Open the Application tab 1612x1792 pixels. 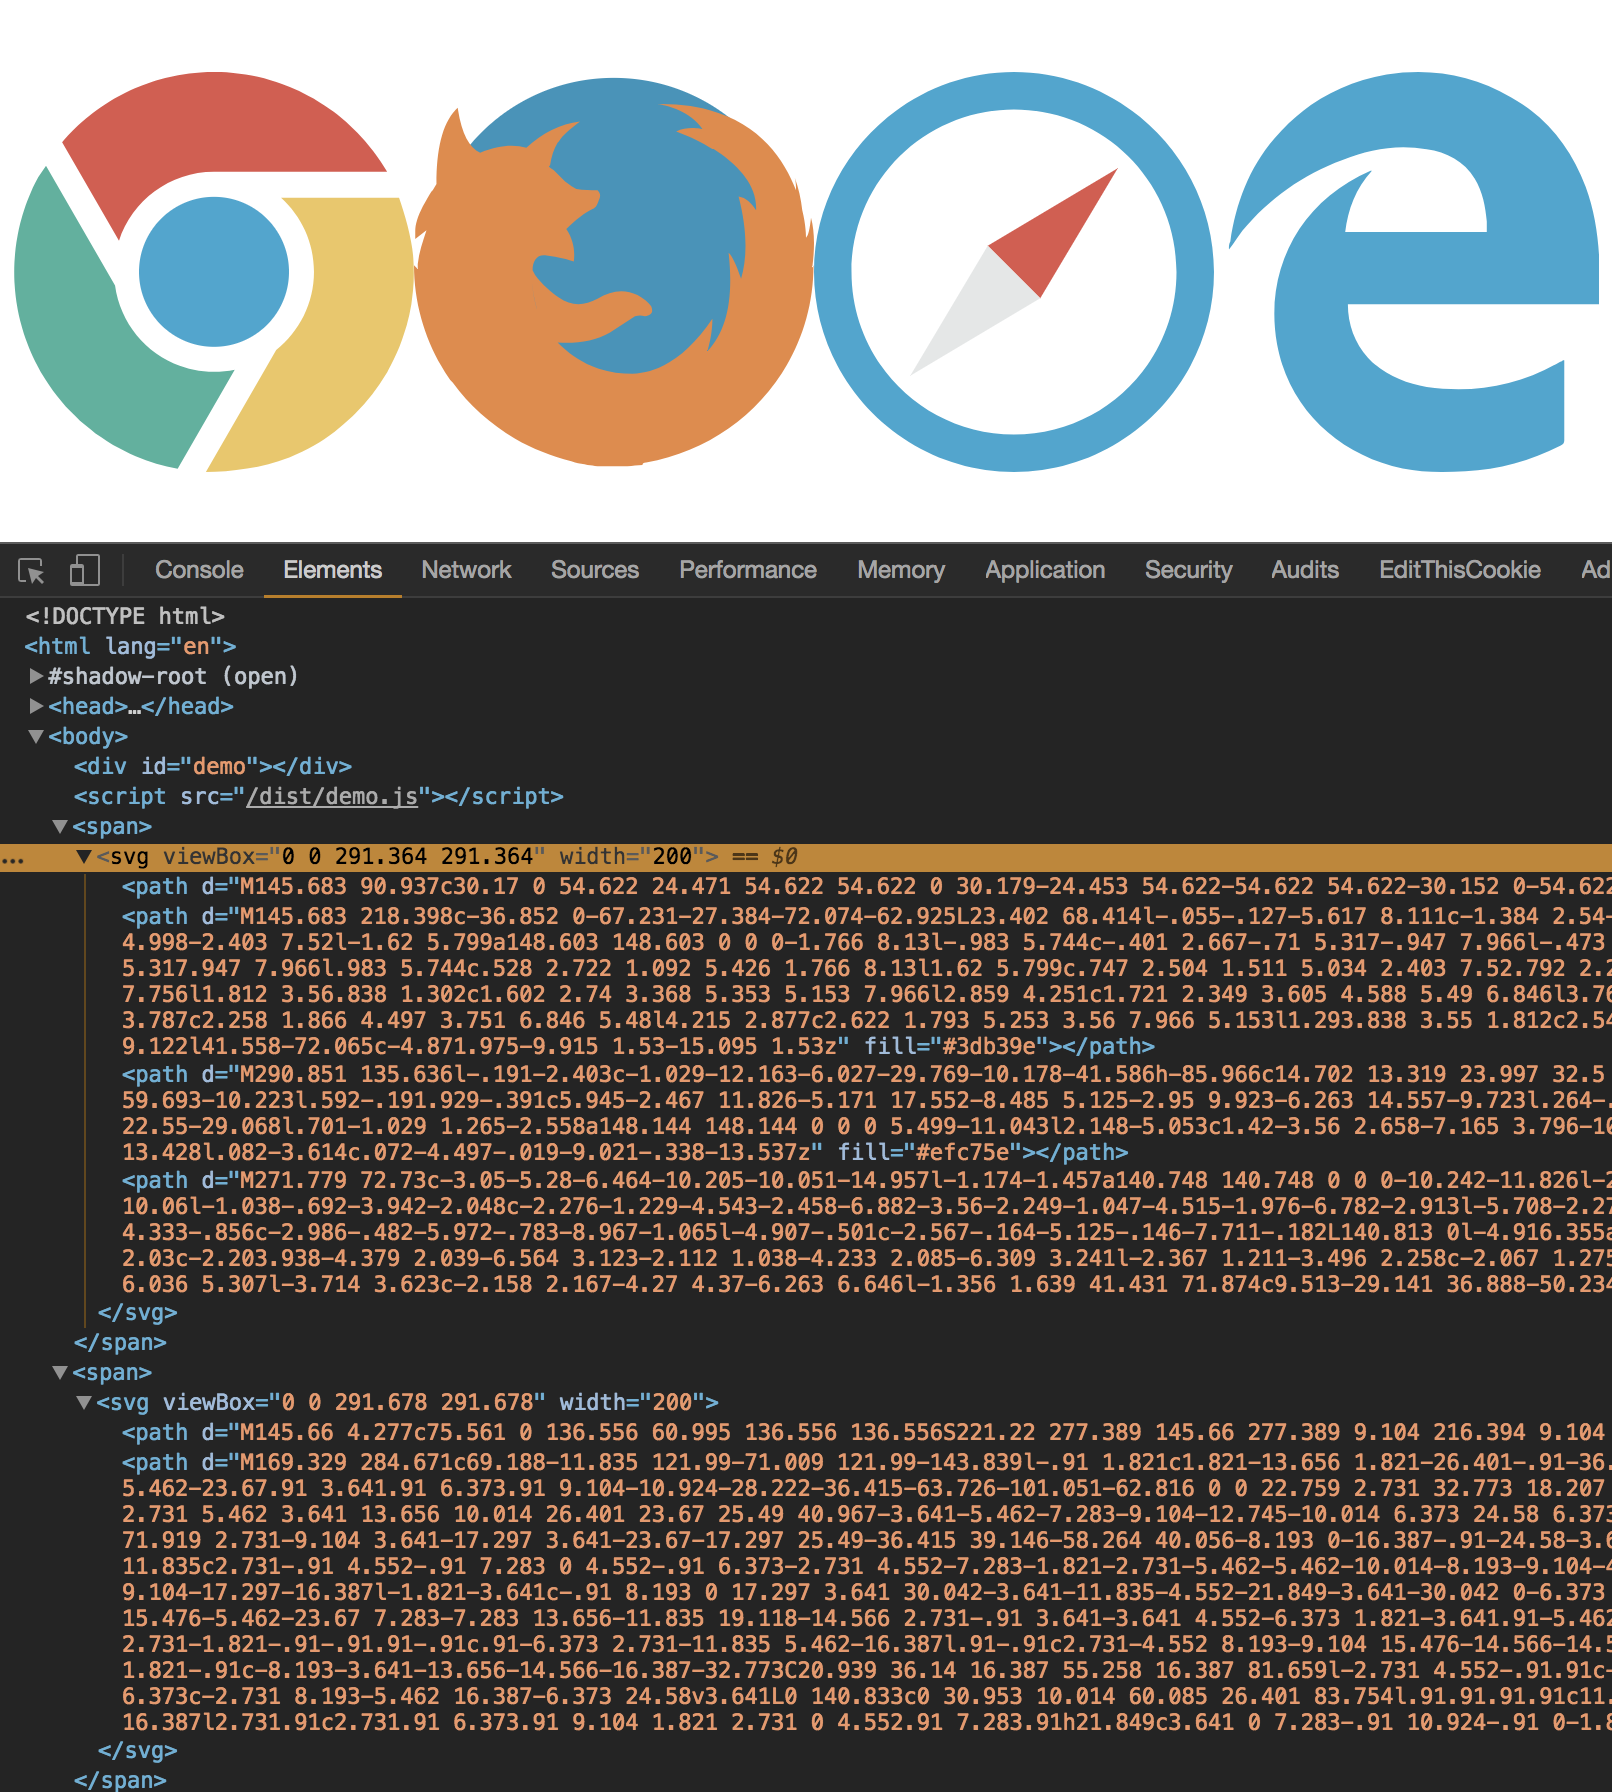pos(1045,570)
